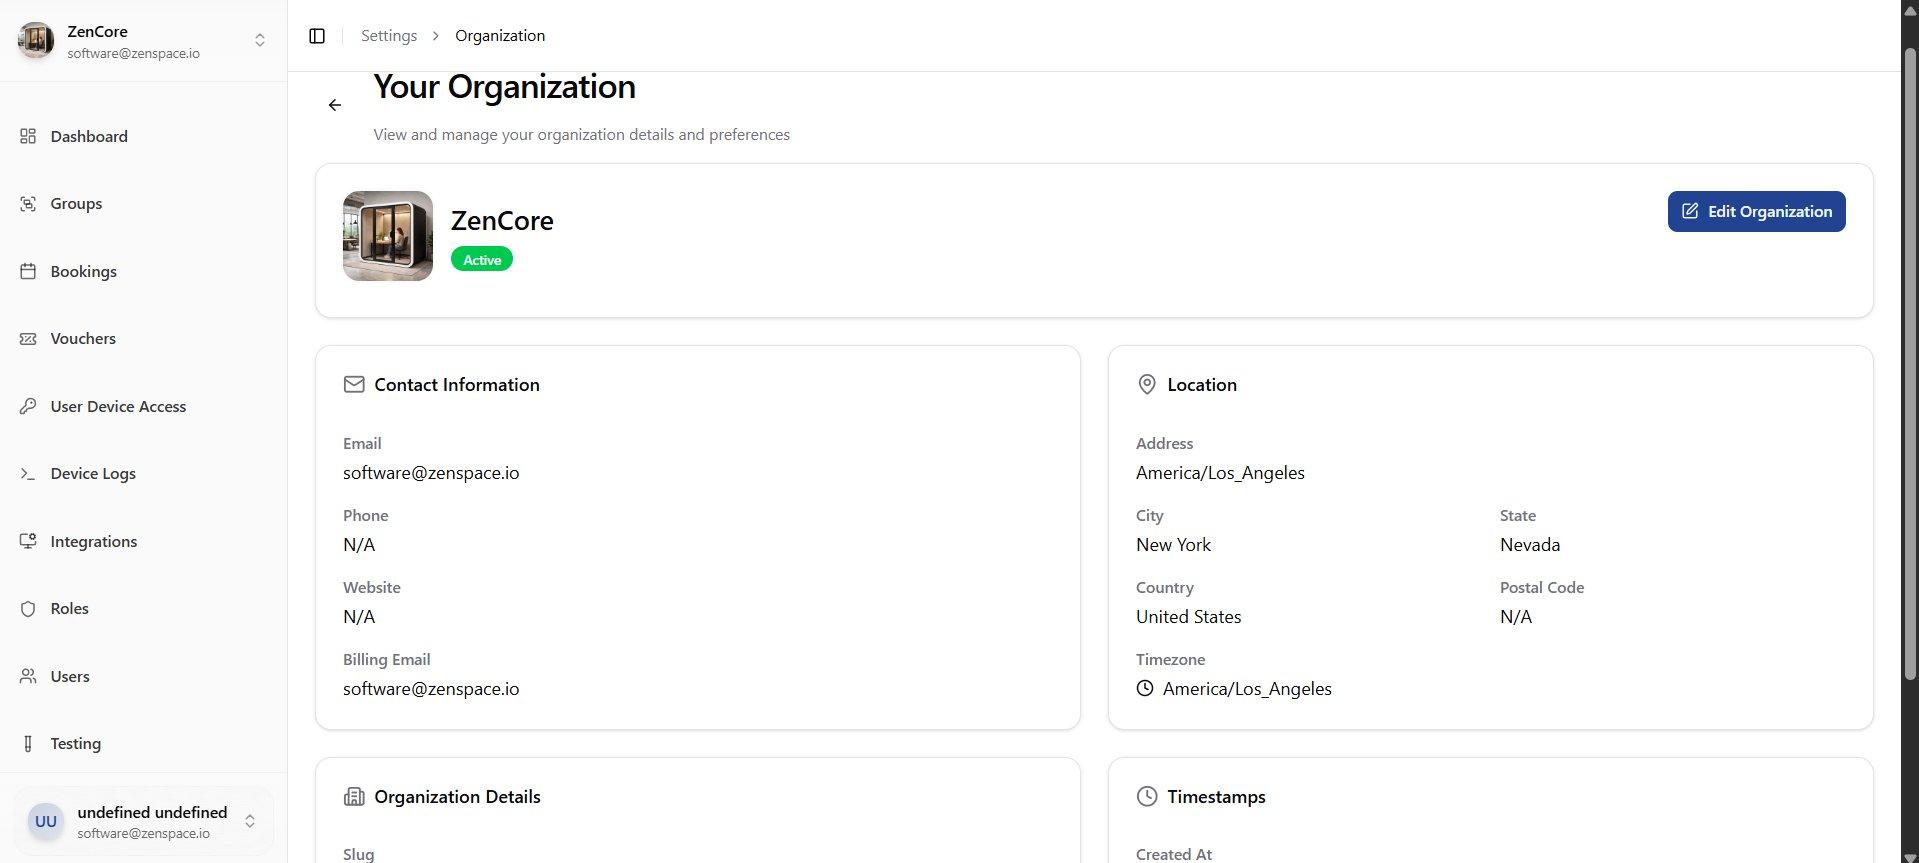Click the User Device Access key icon
The width and height of the screenshot is (1919, 863).
click(x=28, y=406)
